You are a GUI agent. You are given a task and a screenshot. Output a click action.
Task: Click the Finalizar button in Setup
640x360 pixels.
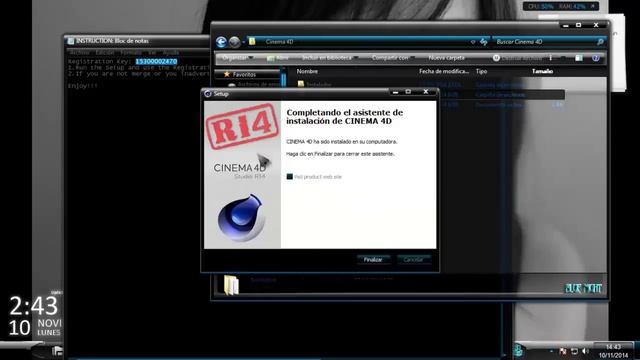tap(373, 260)
